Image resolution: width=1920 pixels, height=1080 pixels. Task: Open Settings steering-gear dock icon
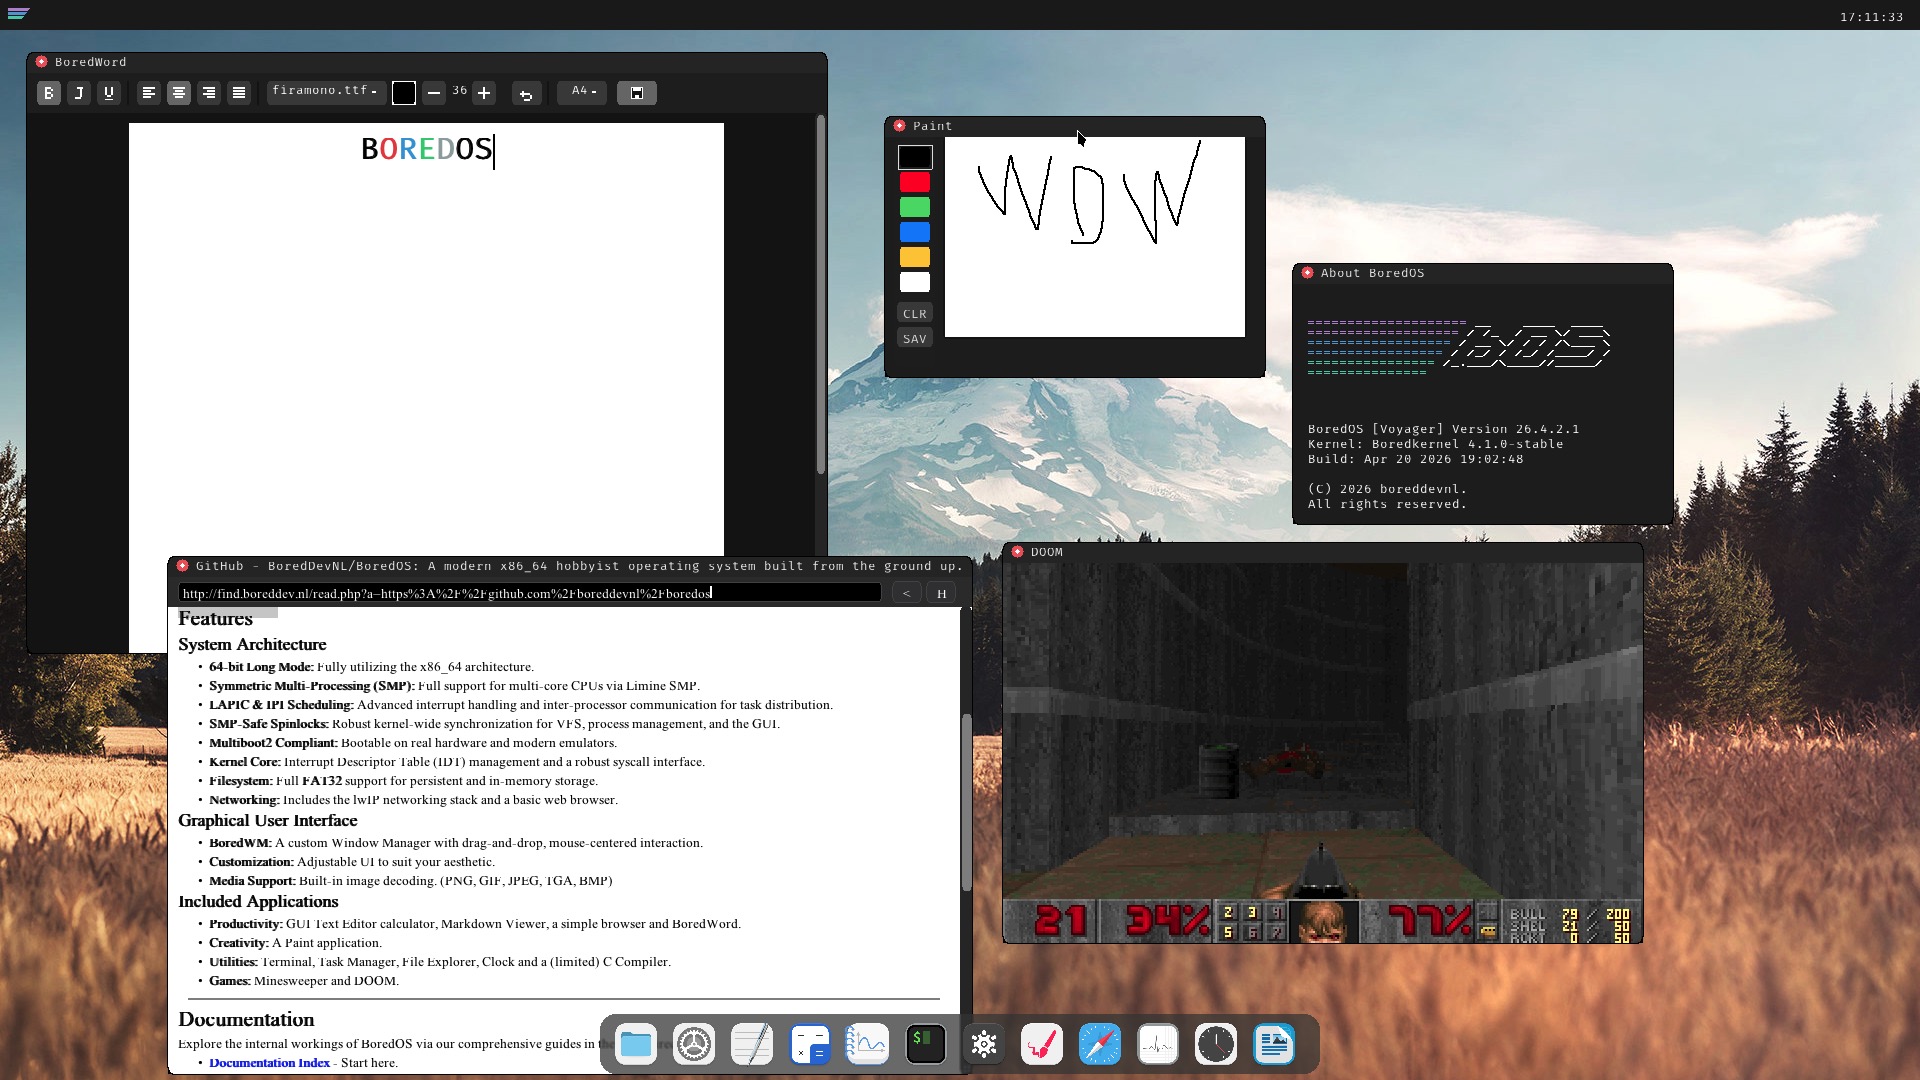(694, 1045)
